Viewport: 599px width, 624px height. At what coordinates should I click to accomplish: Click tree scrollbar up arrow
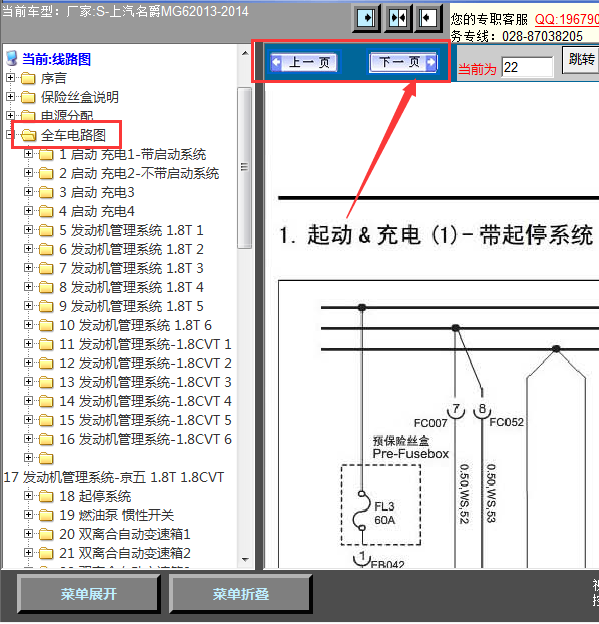pos(245,53)
